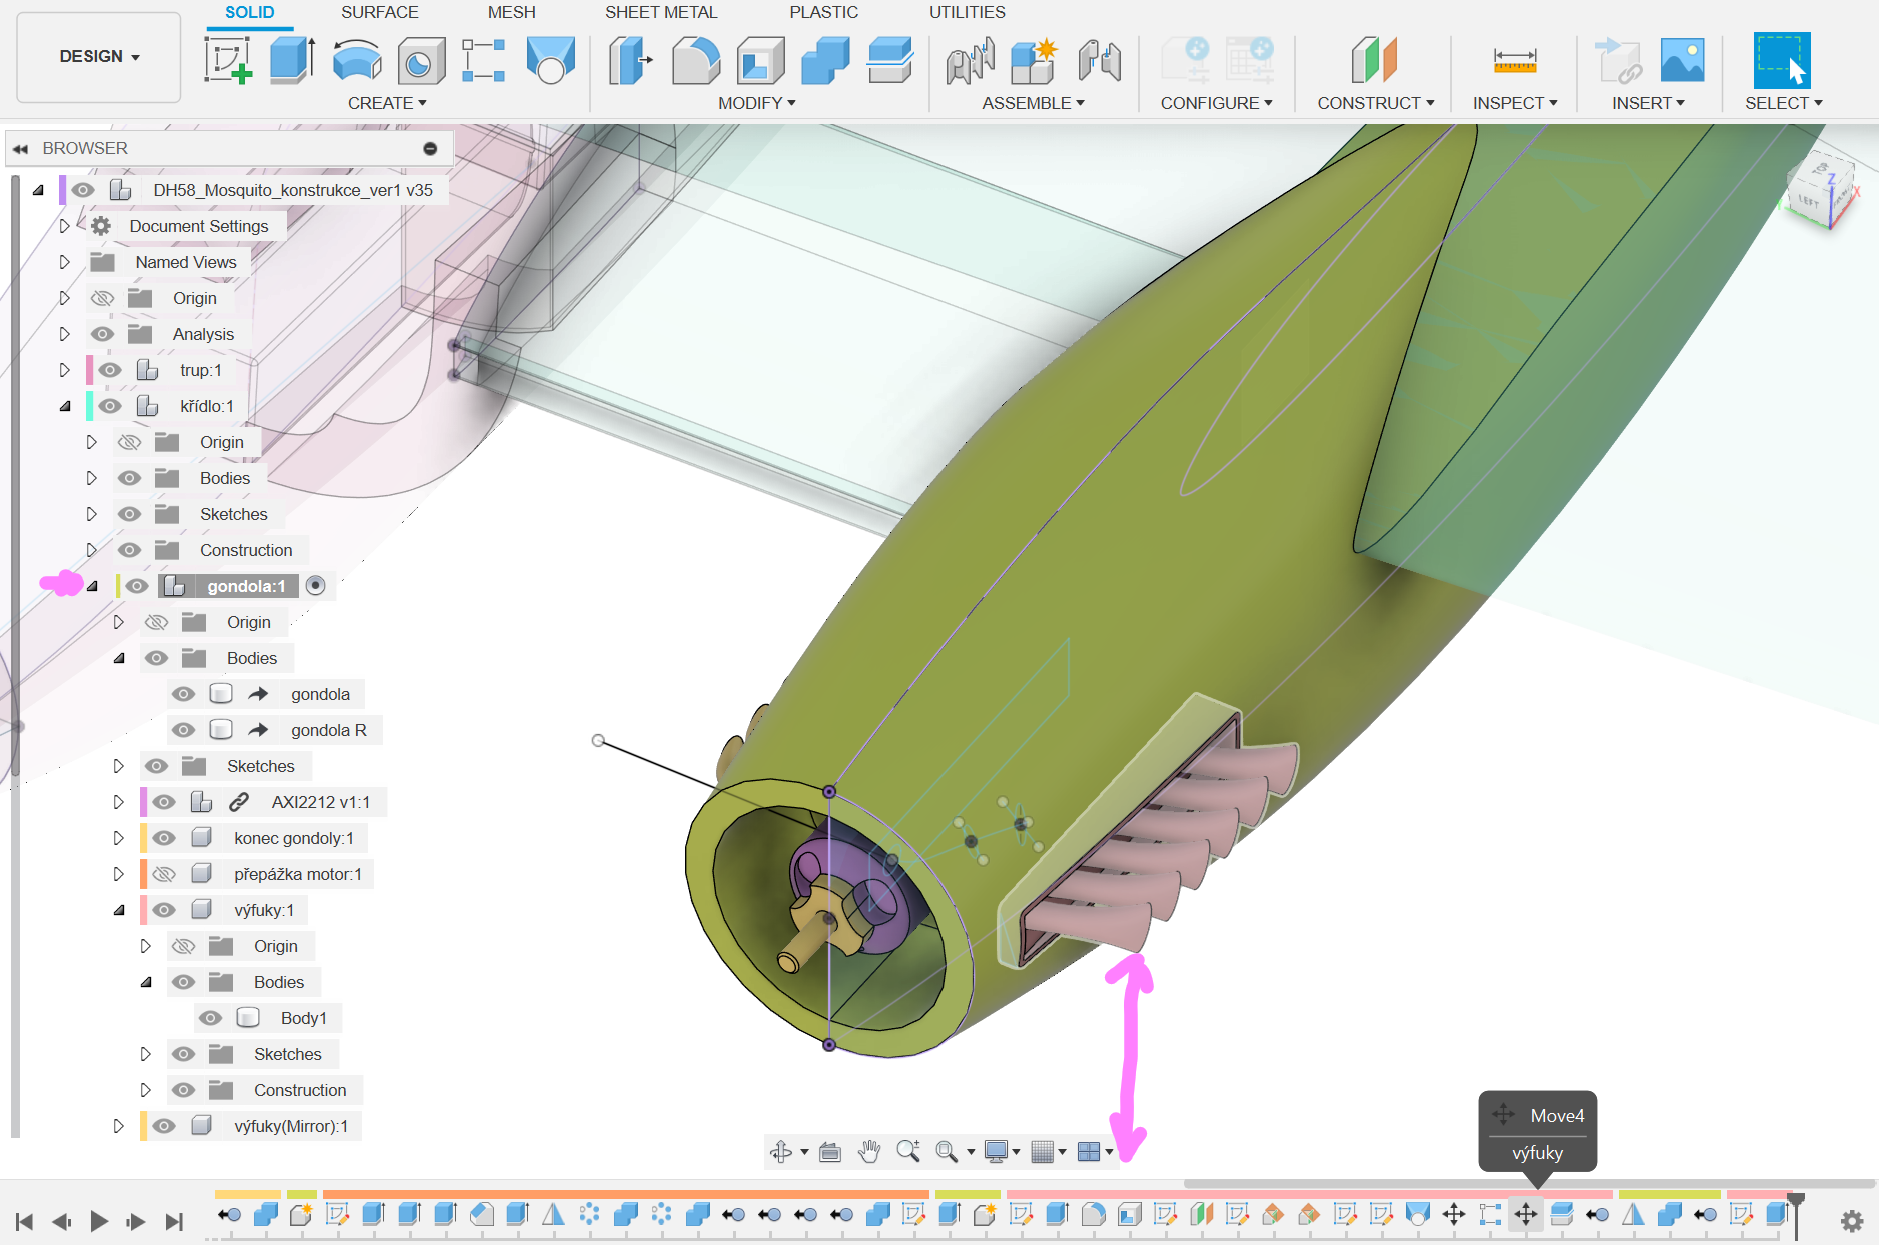The image size is (1879, 1245).
Task: Click the Create Sketch tool icon
Action: (228, 60)
